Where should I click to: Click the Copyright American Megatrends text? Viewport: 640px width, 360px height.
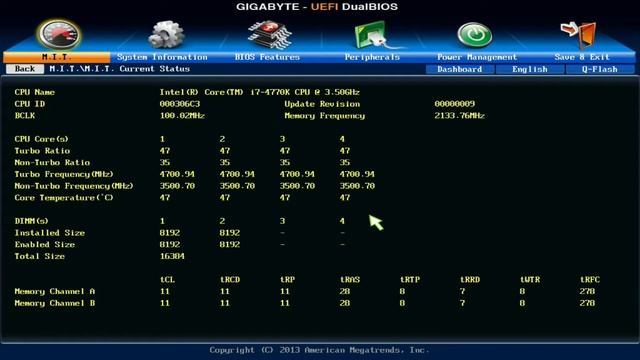click(x=319, y=350)
